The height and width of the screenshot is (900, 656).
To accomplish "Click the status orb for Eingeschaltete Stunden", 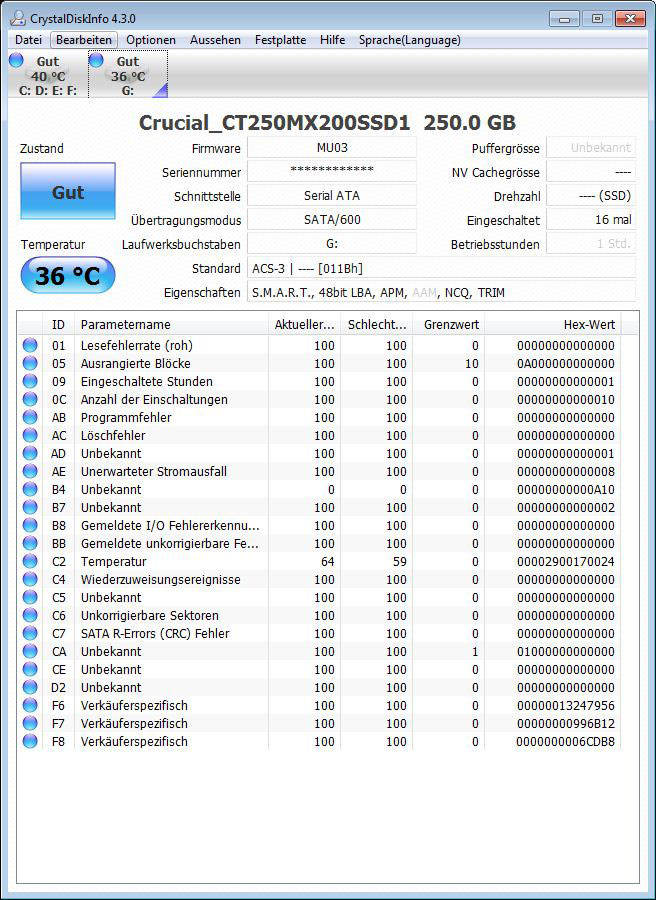I will click(30, 381).
